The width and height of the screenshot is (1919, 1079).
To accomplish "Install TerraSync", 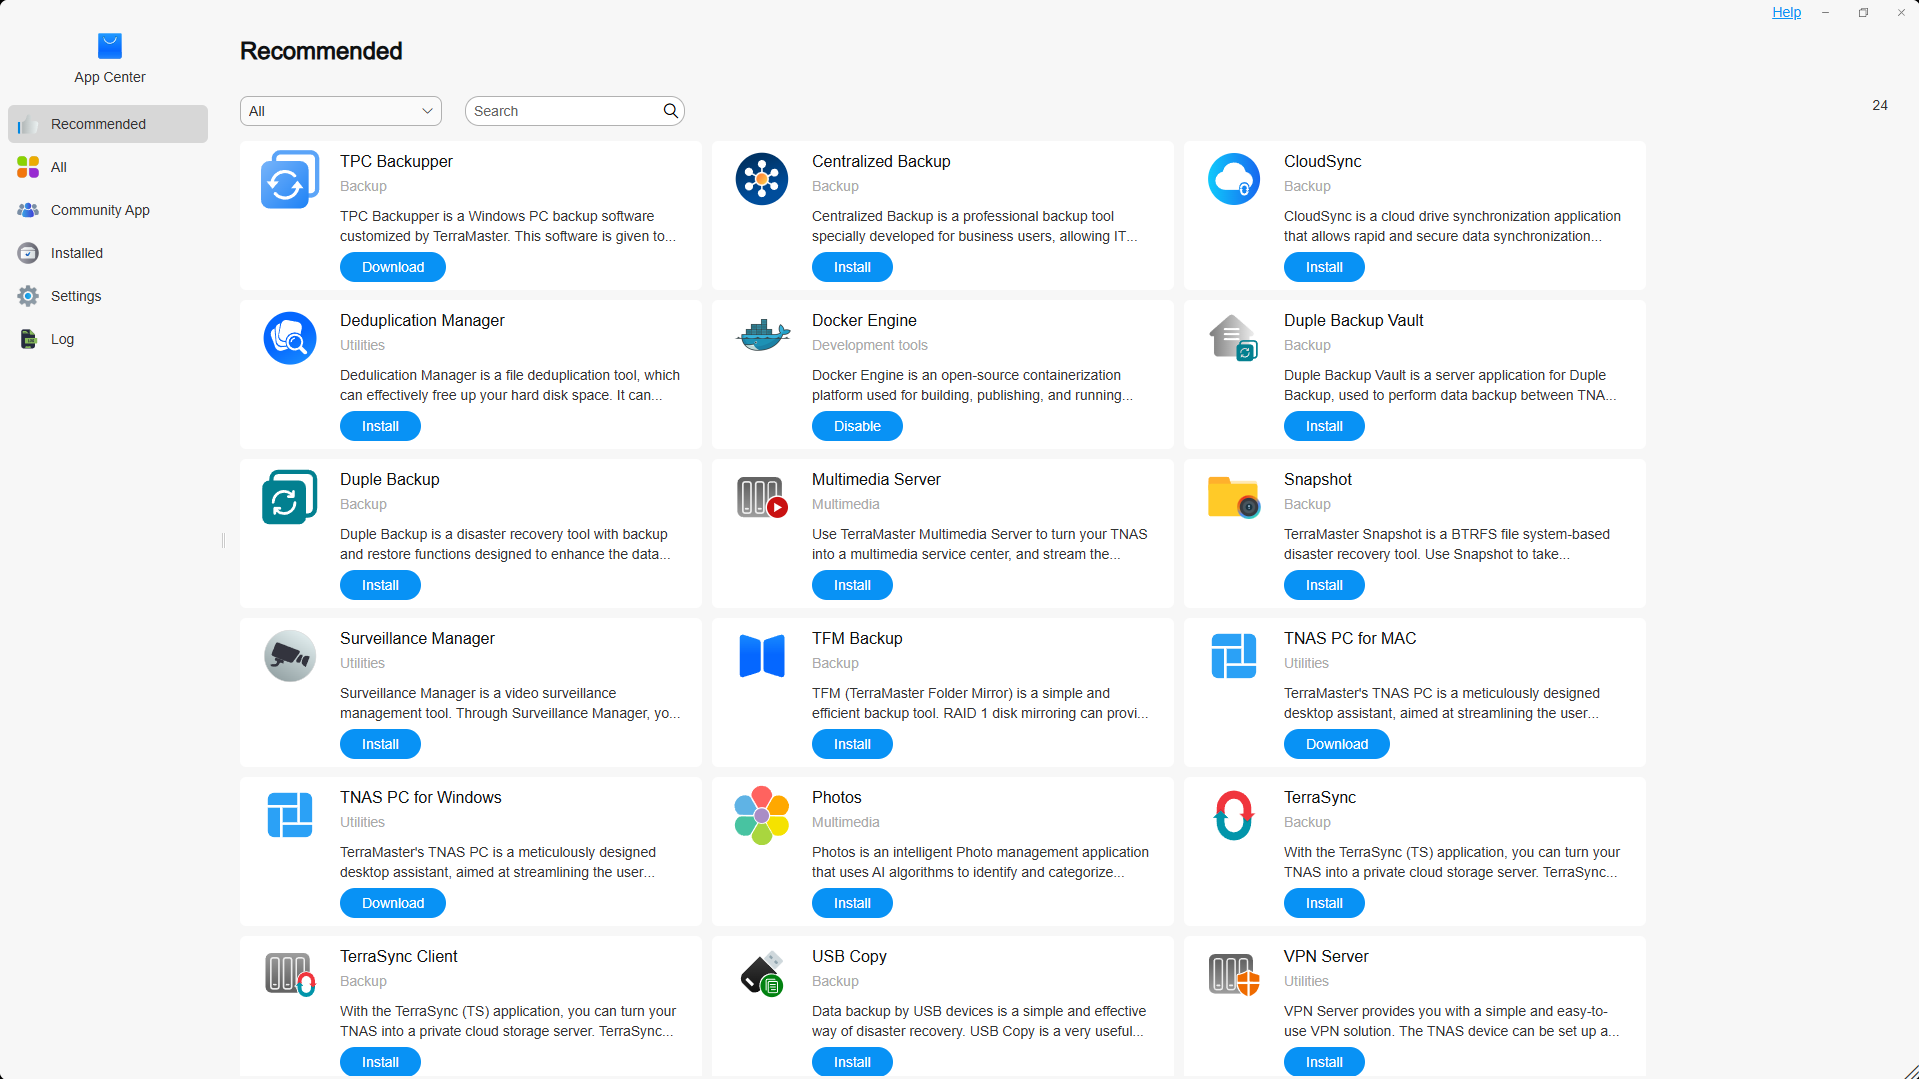I will click(x=1324, y=903).
